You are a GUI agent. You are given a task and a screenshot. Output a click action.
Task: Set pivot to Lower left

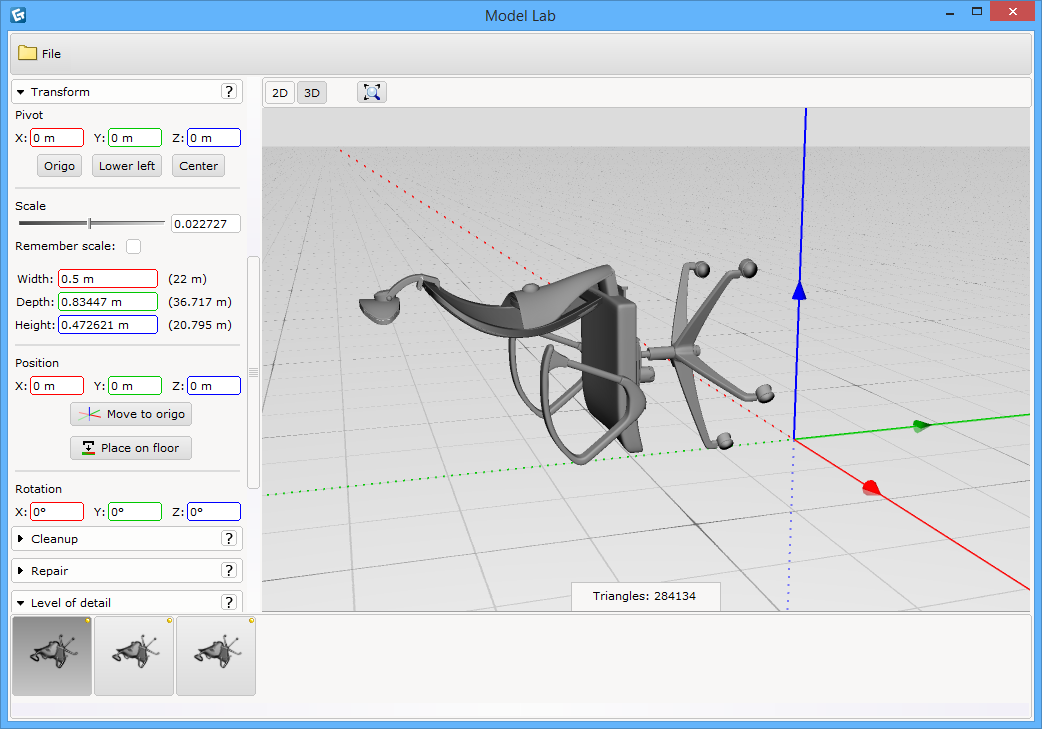click(127, 166)
